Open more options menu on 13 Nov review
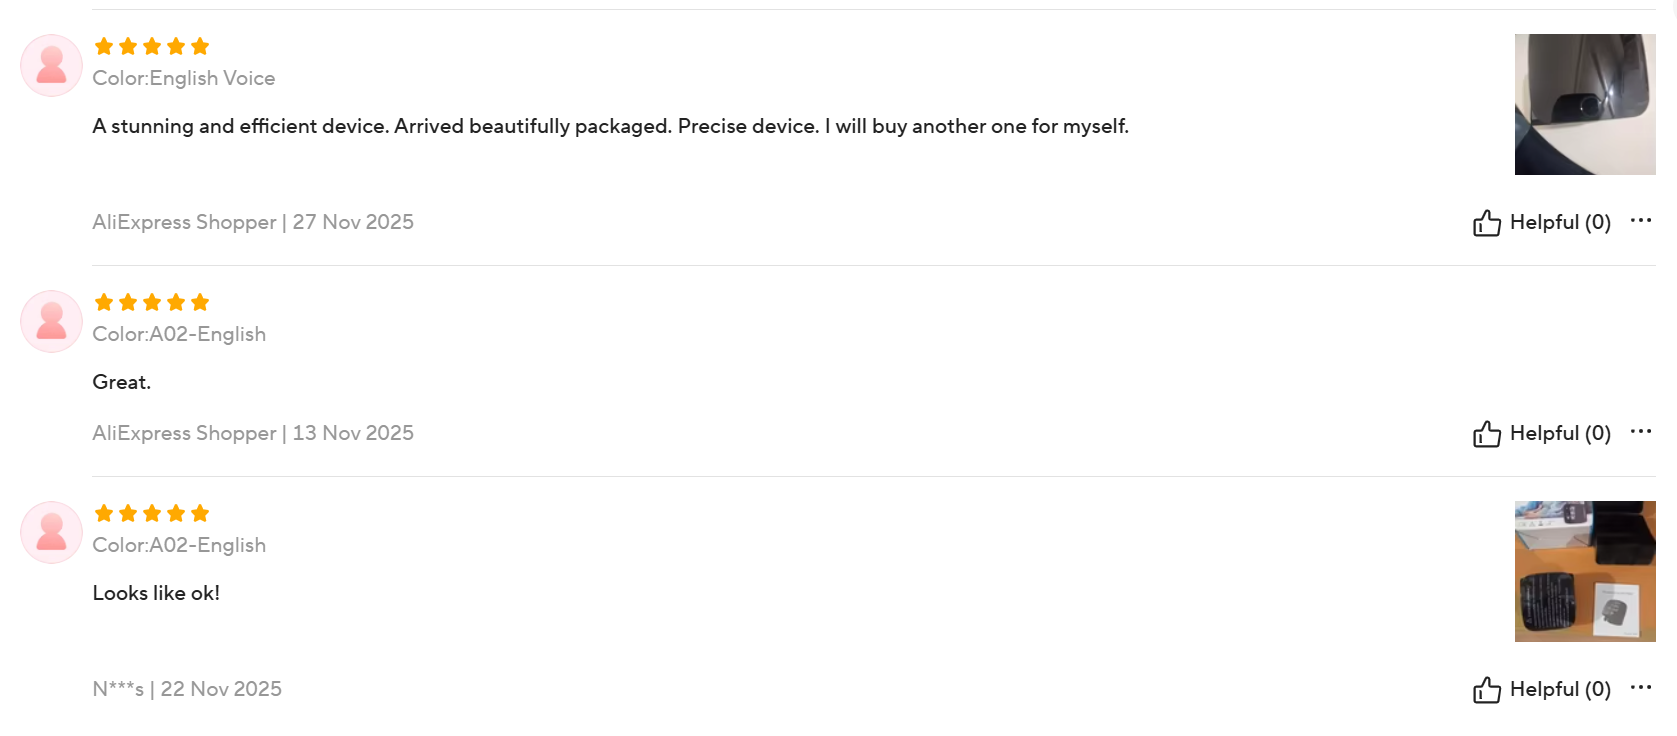Screen dimensions: 1677x736 (1640, 431)
